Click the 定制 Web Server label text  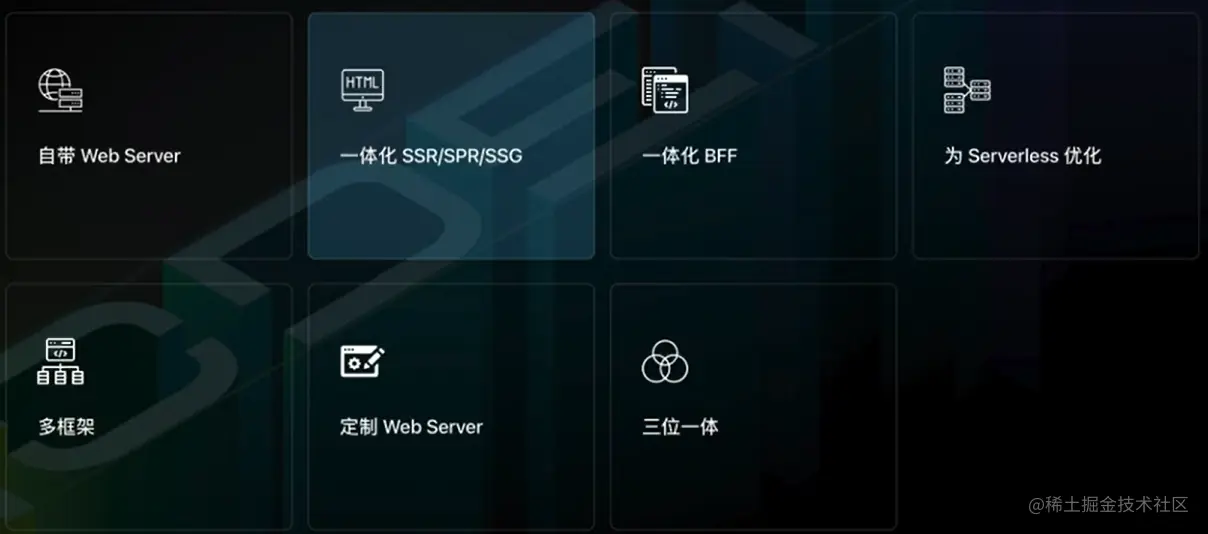click(411, 427)
